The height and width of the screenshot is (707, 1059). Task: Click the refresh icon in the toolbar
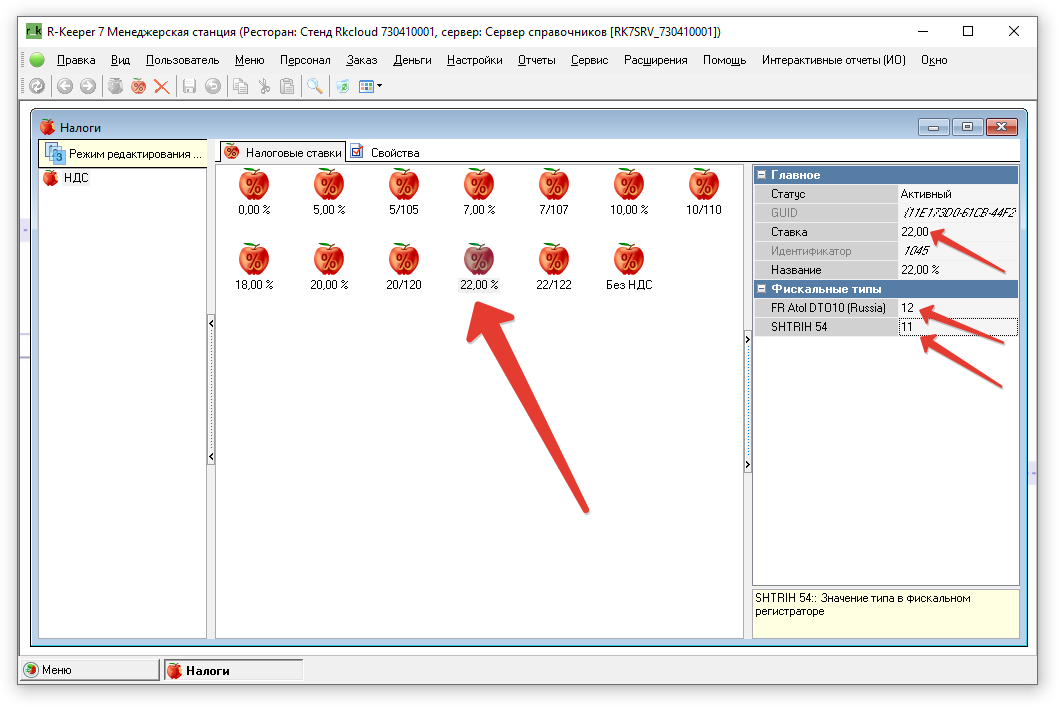pyautogui.click(x=36, y=87)
